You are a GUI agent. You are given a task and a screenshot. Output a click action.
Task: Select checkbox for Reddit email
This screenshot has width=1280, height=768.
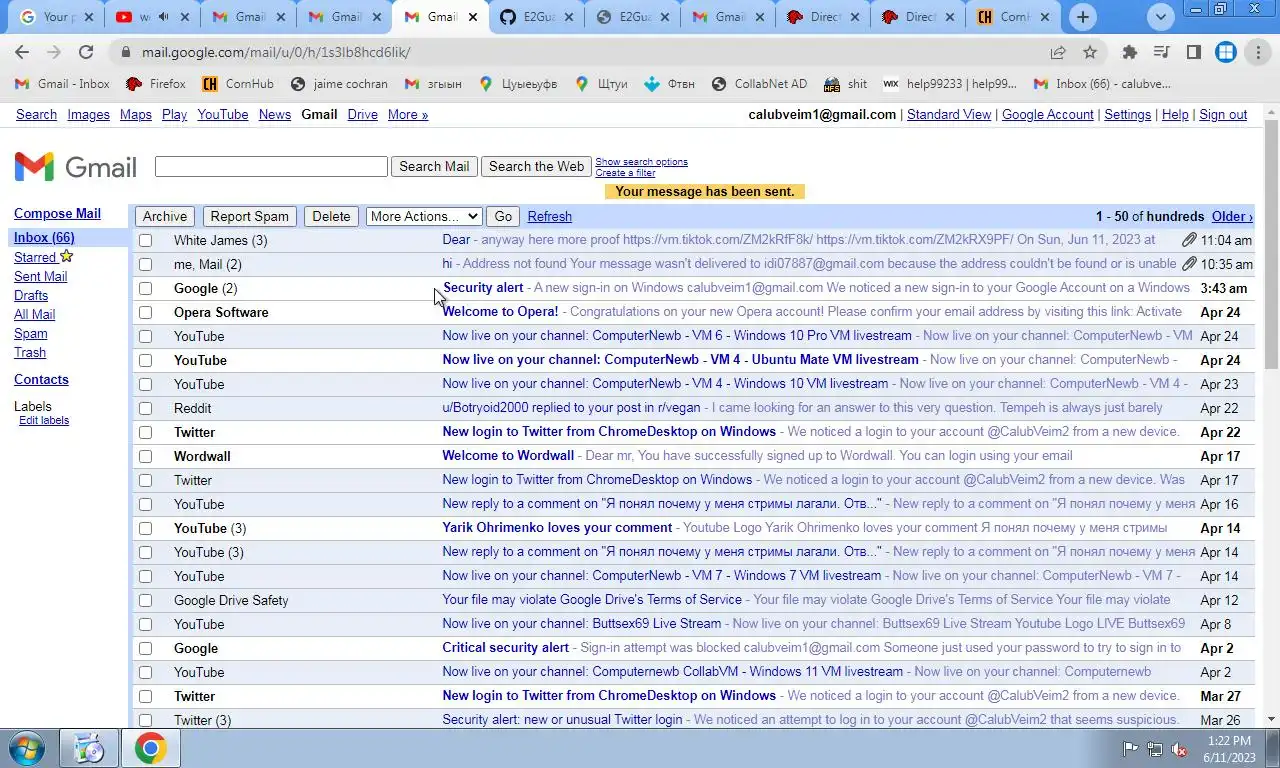click(146, 408)
